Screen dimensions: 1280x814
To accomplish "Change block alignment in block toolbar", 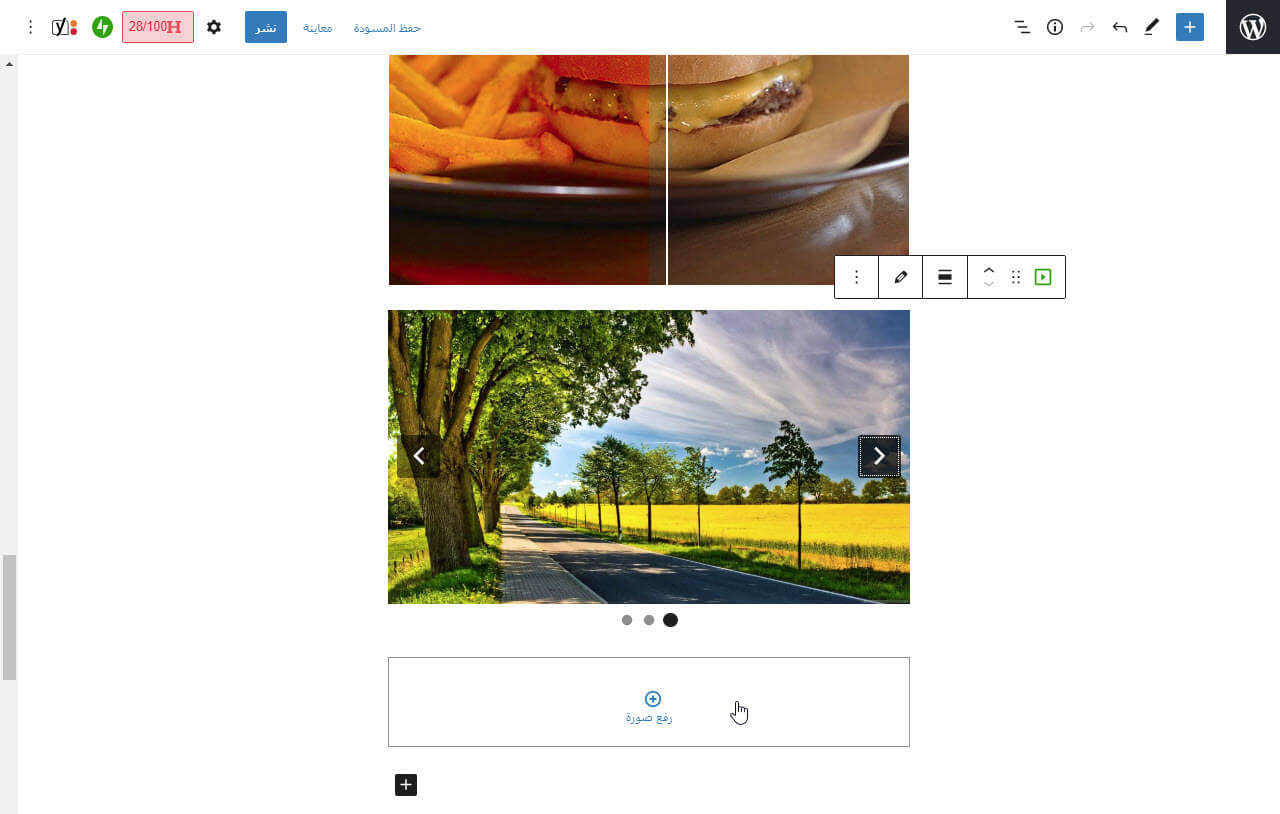I will point(945,277).
